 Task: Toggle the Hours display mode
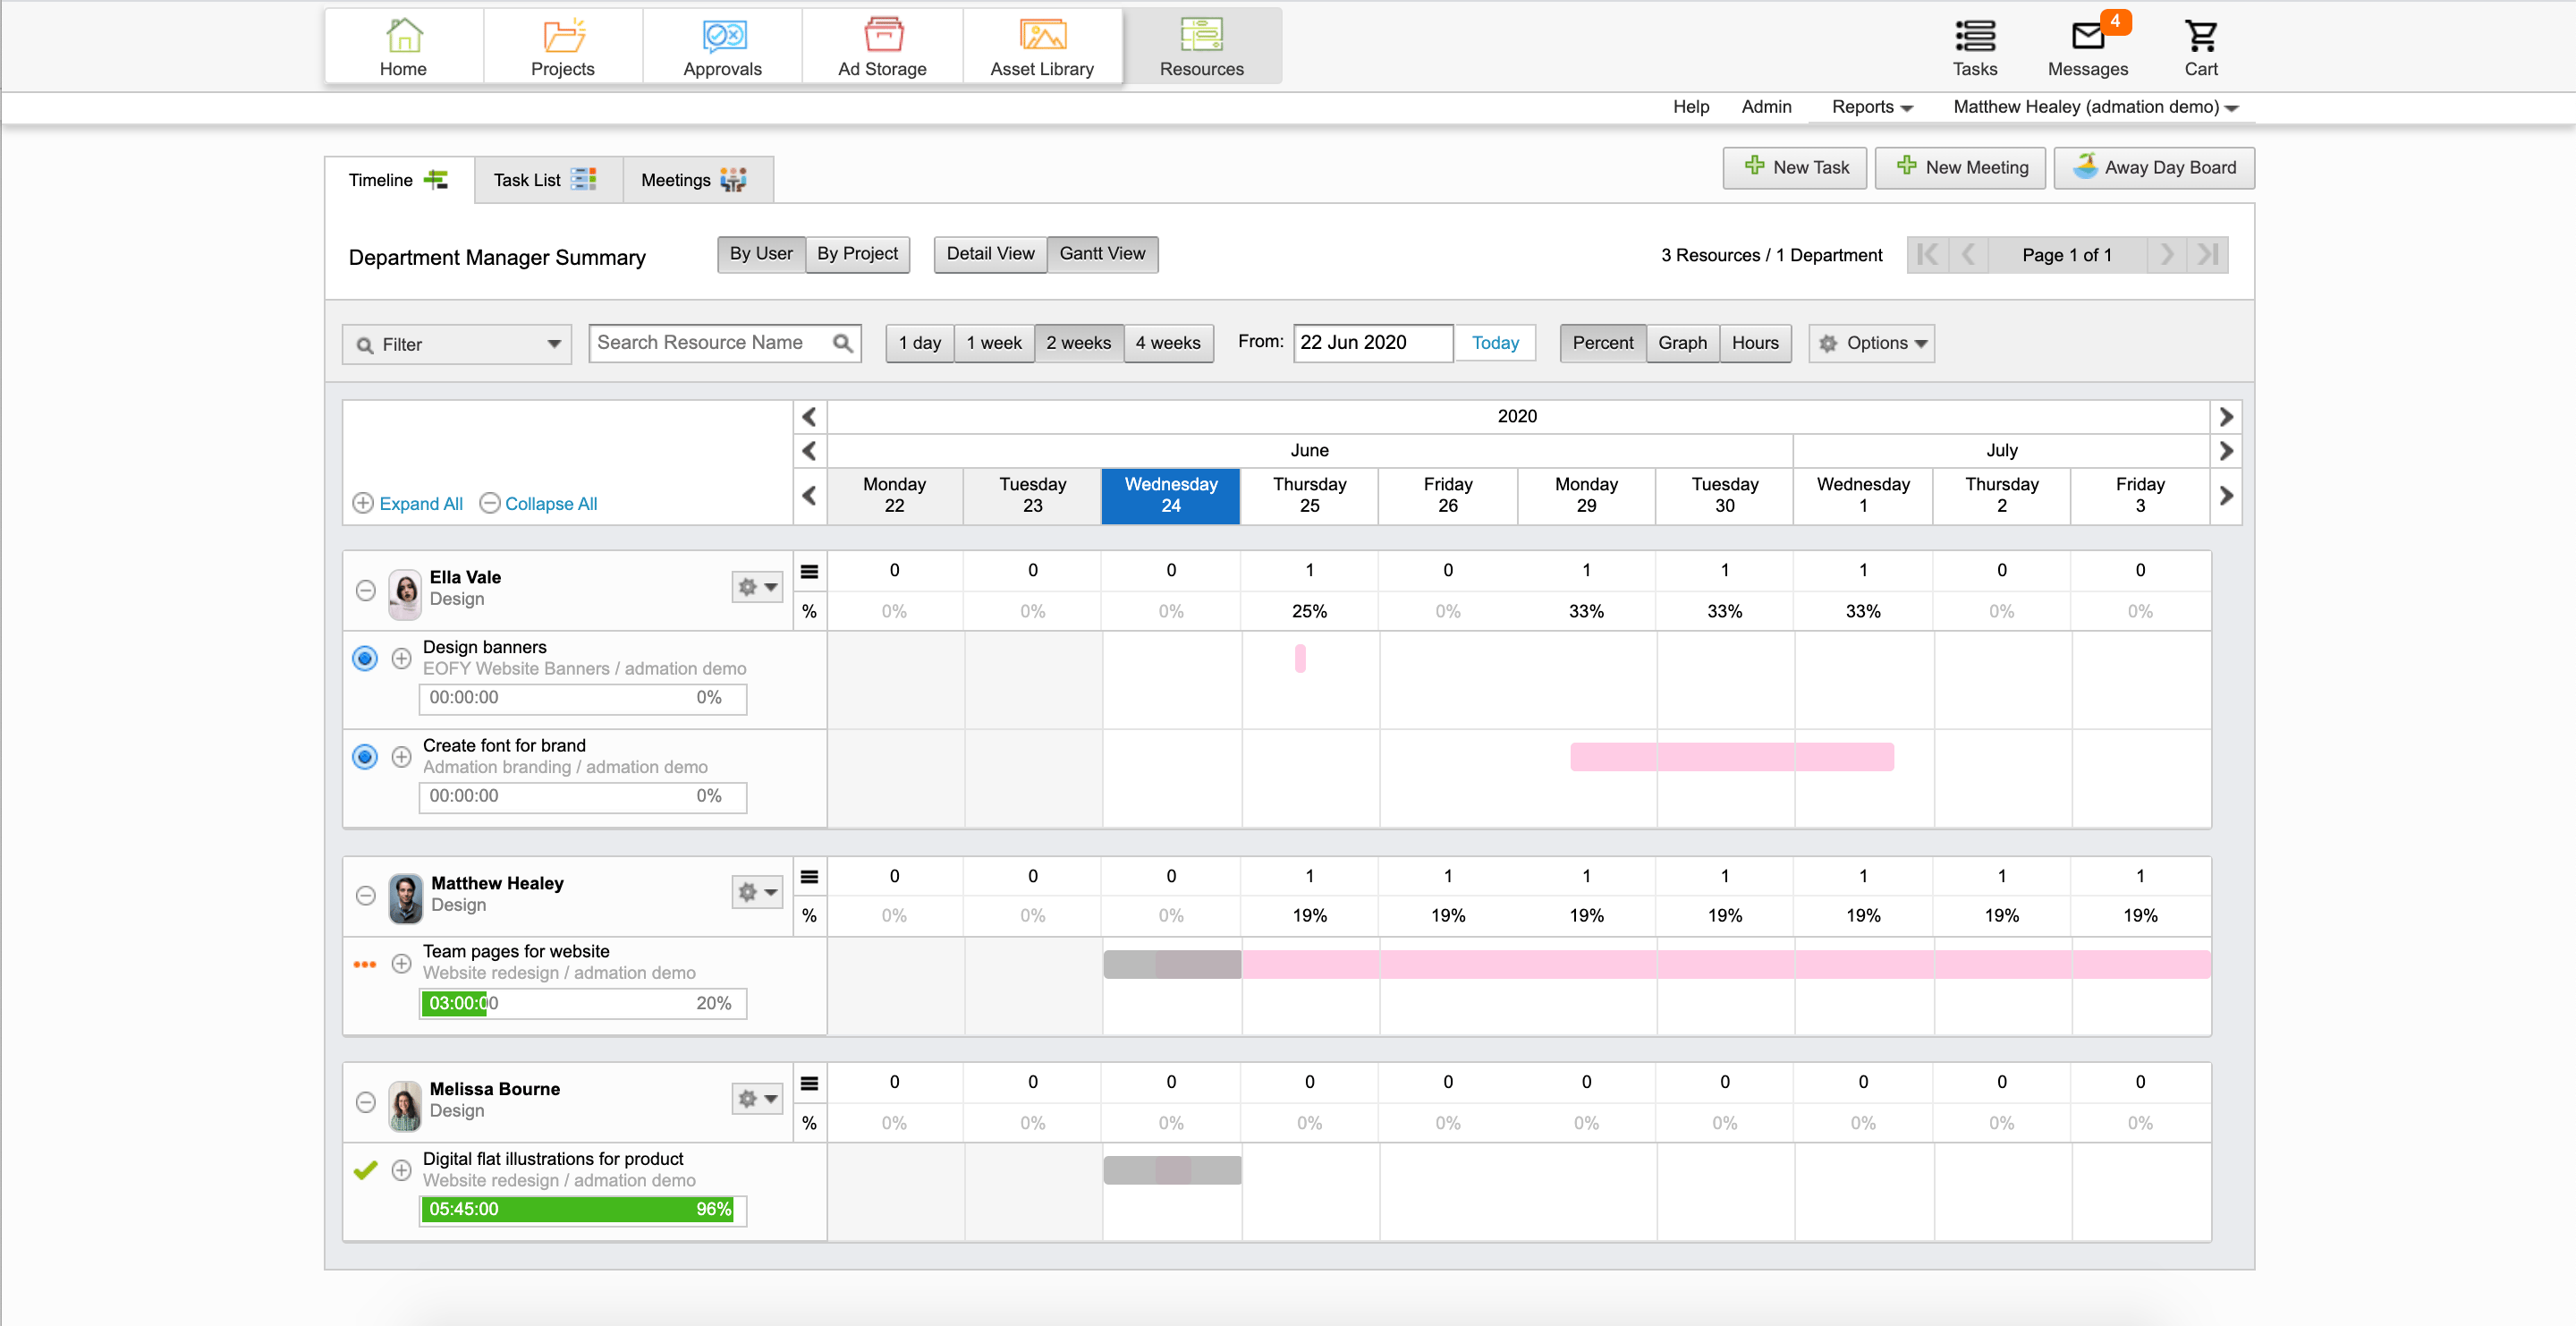(1754, 343)
